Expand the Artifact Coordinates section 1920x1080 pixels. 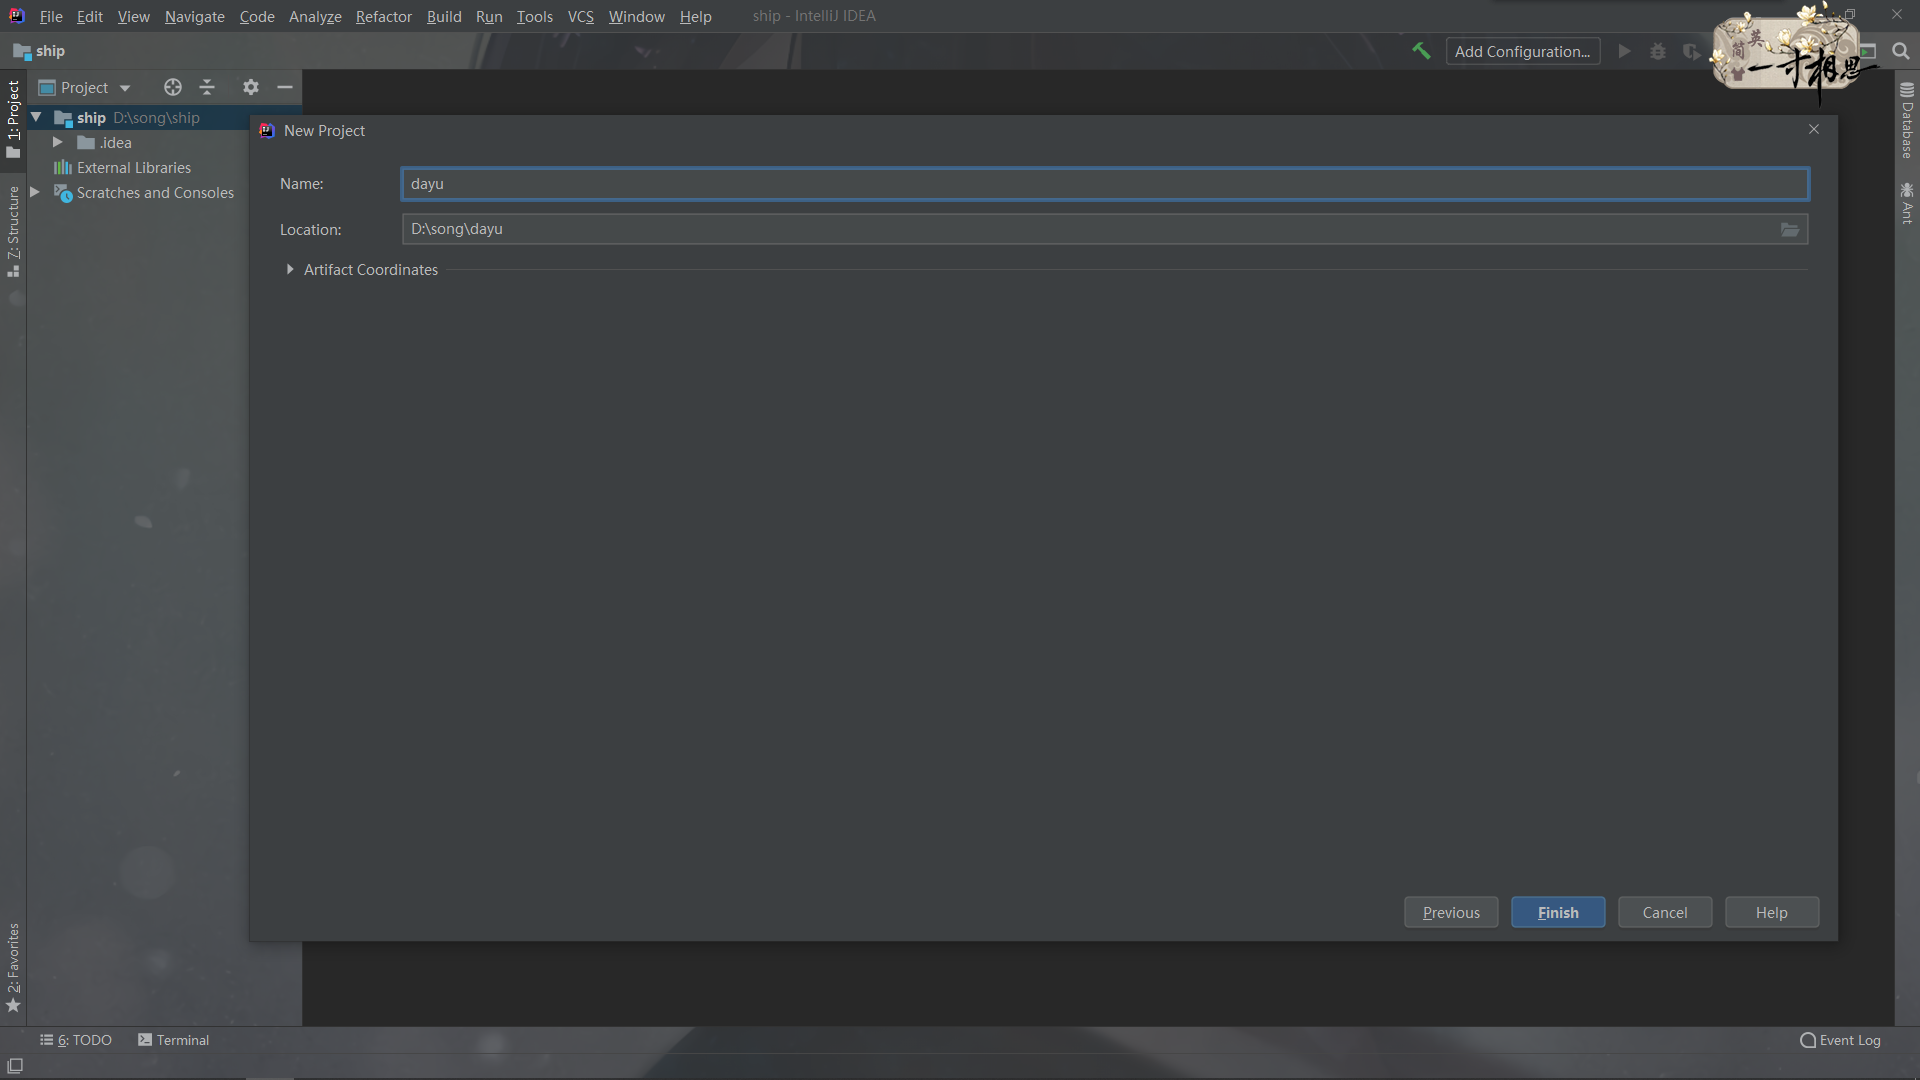pyautogui.click(x=290, y=270)
